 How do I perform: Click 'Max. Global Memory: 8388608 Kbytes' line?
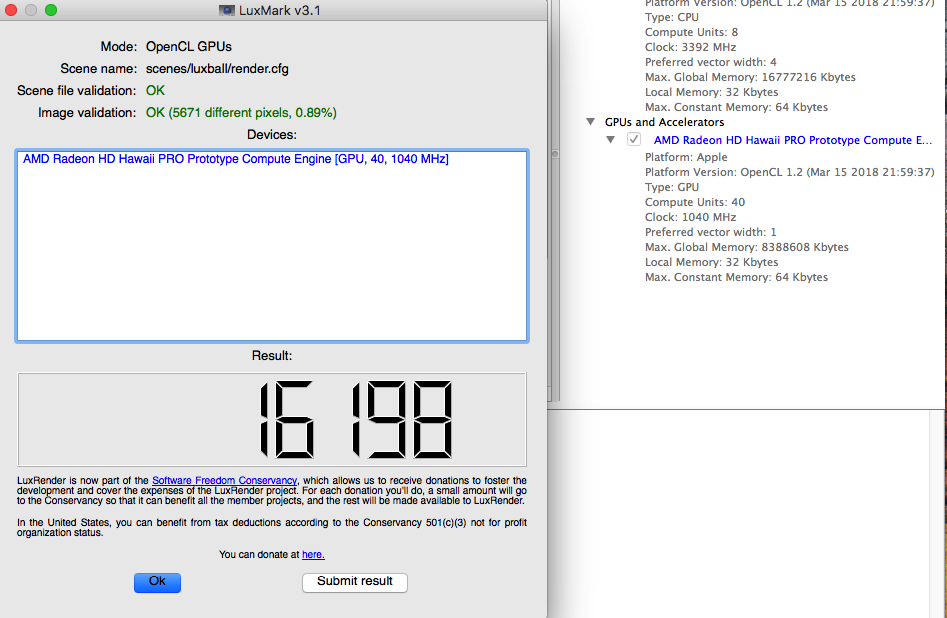coord(746,247)
